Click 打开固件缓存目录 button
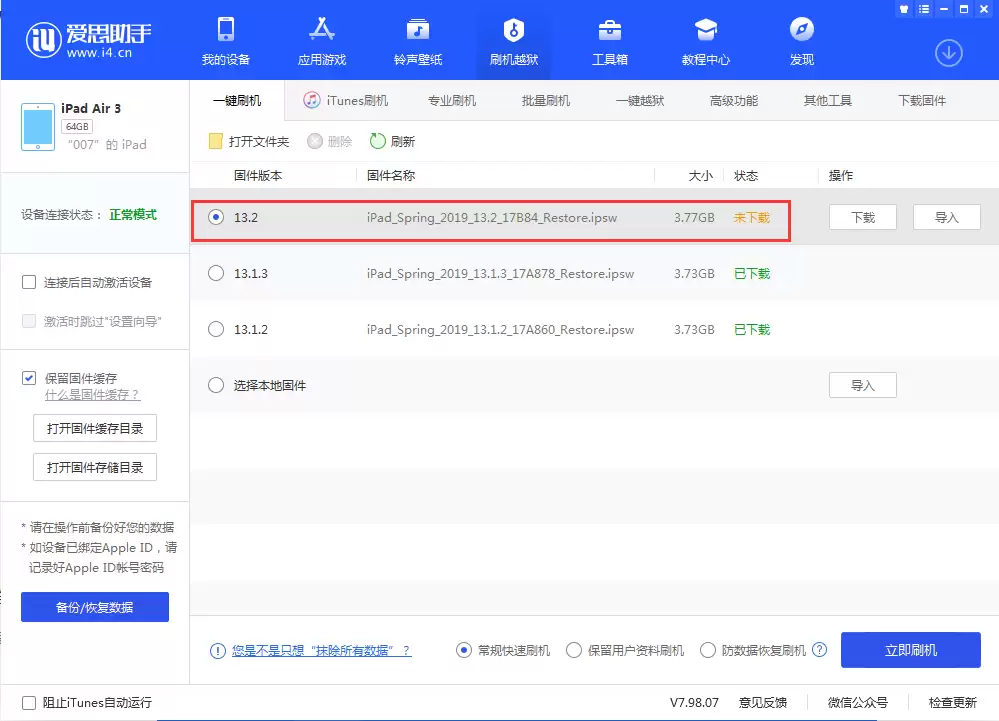The image size is (999, 721). tap(95, 429)
